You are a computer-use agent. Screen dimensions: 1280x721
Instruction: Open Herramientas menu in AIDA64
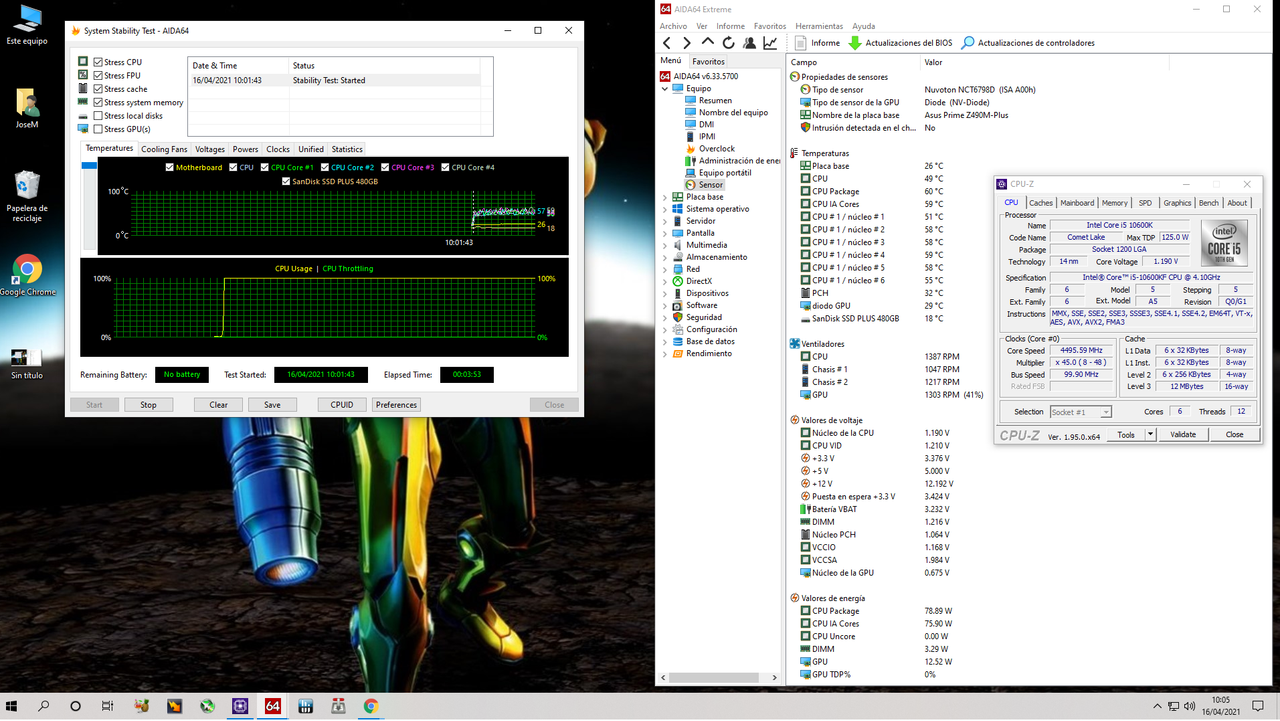click(819, 26)
